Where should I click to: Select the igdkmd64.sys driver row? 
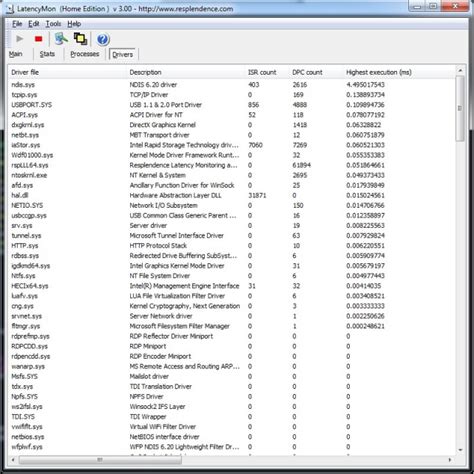click(x=231, y=266)
